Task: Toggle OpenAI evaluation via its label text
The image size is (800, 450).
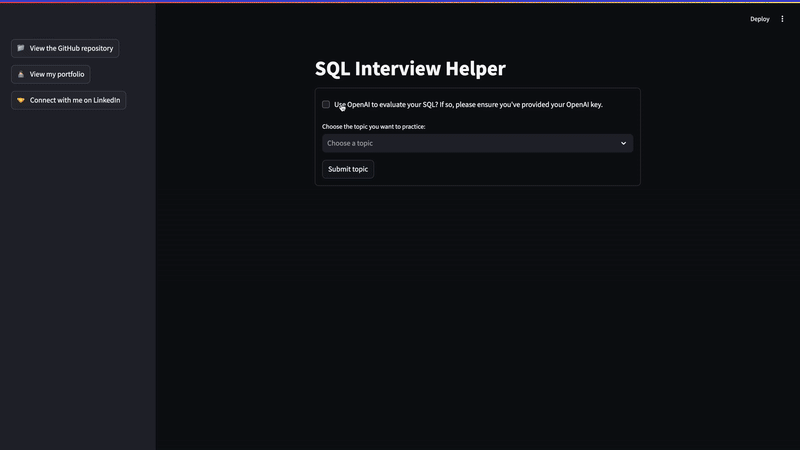Action: pyautogui.click(x=470, y=104)
